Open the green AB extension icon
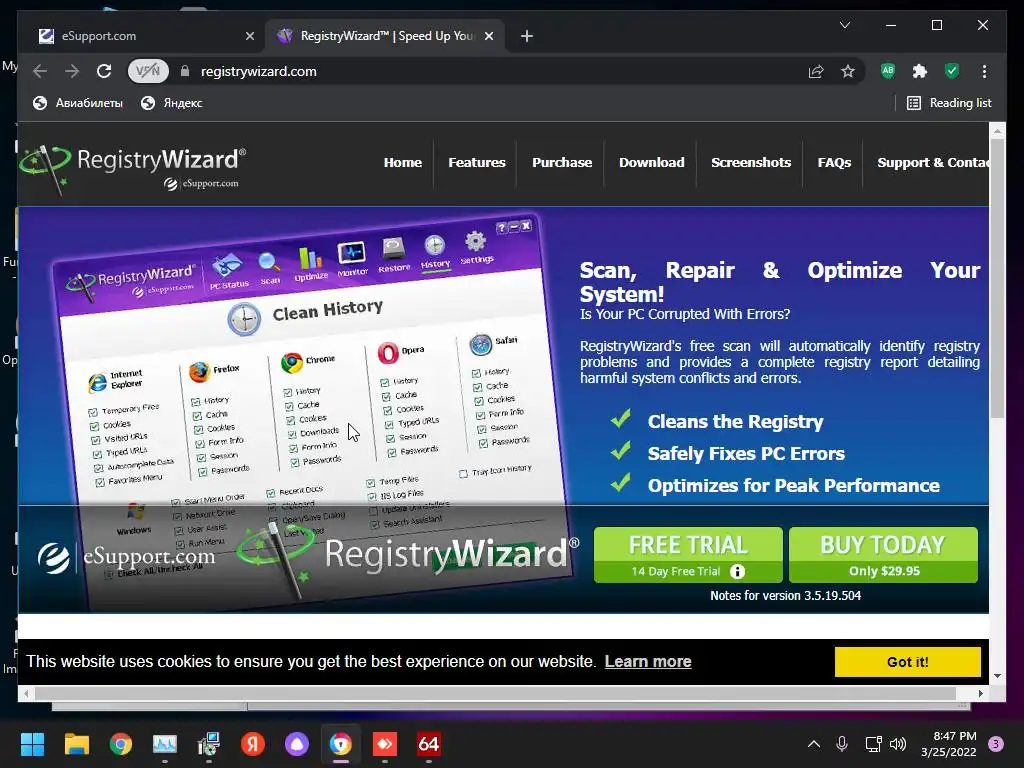This screenshot has height=768, width=1024. pos(888,71)
